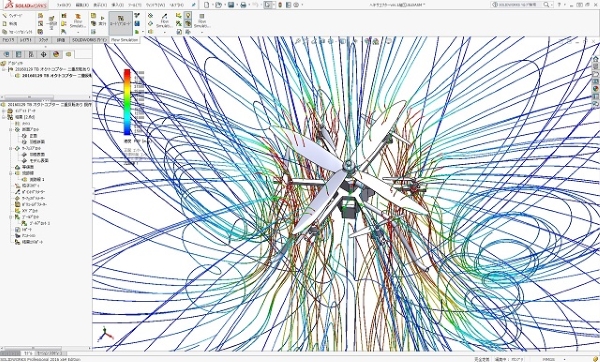The image size is (600, 362).
Task: Click the New document icon
Action: pos(207,5)
